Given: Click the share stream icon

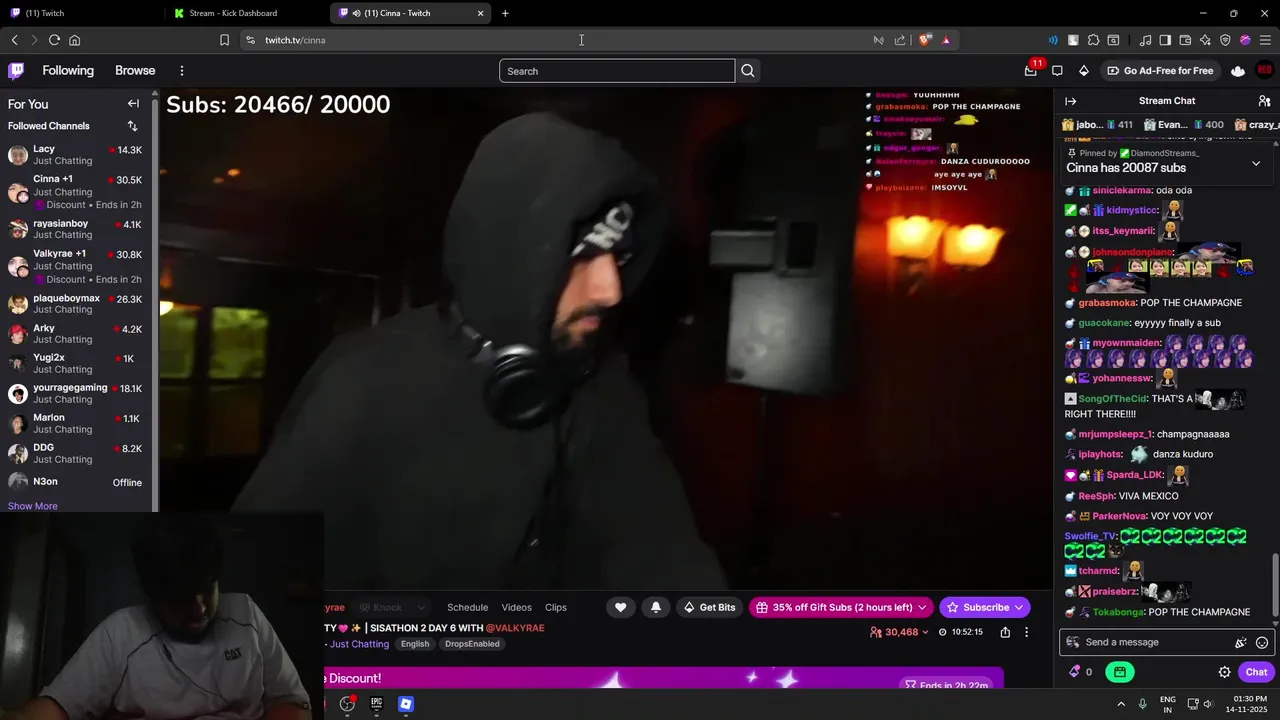Looking at the screenshot, I should 1005,632.
